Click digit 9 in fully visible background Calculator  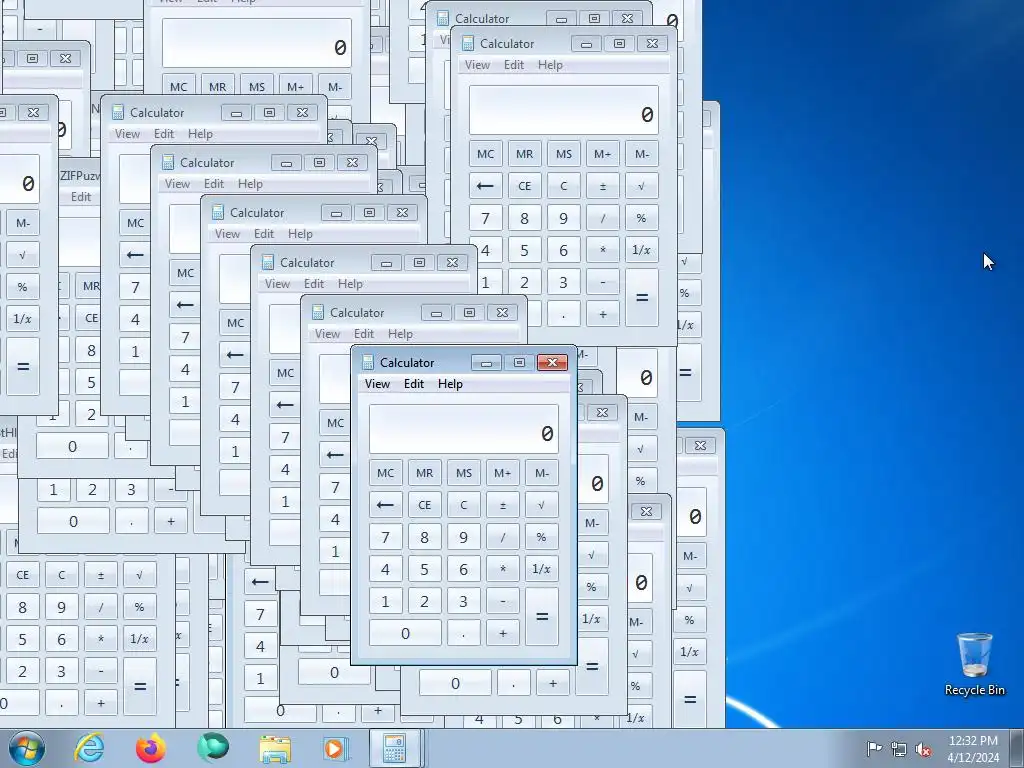[x=564, y=218]
